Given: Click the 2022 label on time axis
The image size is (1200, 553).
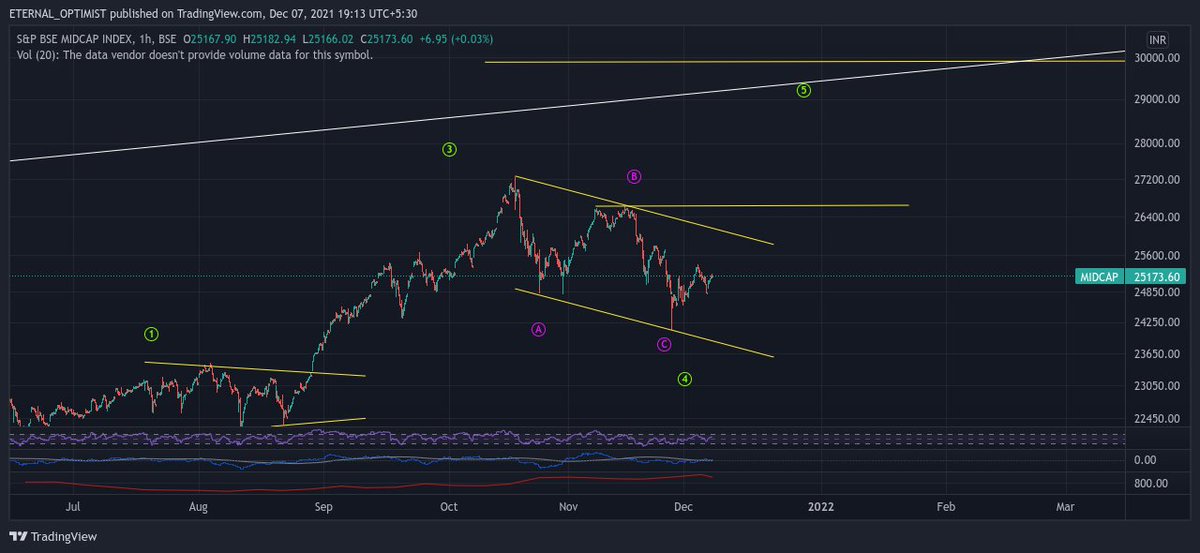Looking at the screenshot, I should pyautogui.click(x=821, y=507).
